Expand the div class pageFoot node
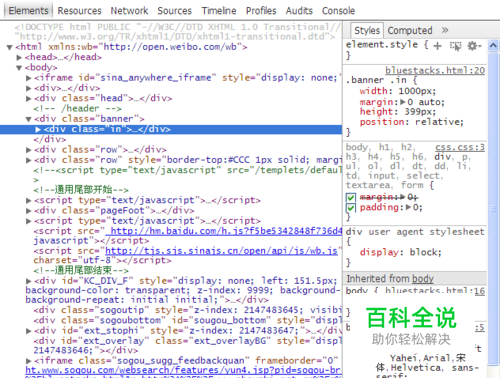Viewport: 500px width, 378px height. (x=29, y=211)
